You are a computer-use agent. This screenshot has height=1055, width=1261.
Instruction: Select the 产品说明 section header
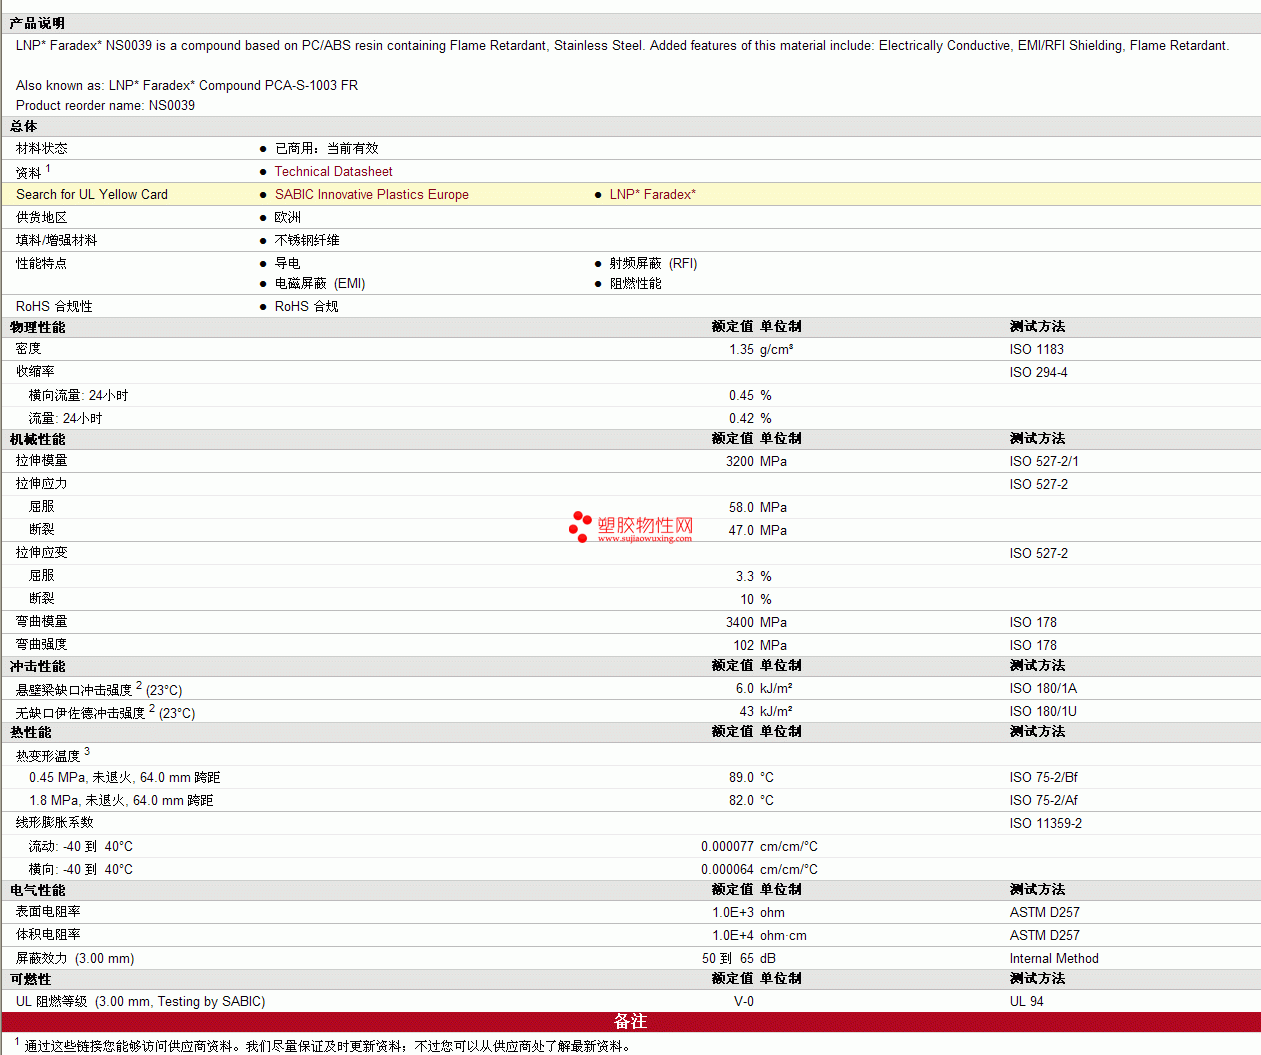pos(37,23)
